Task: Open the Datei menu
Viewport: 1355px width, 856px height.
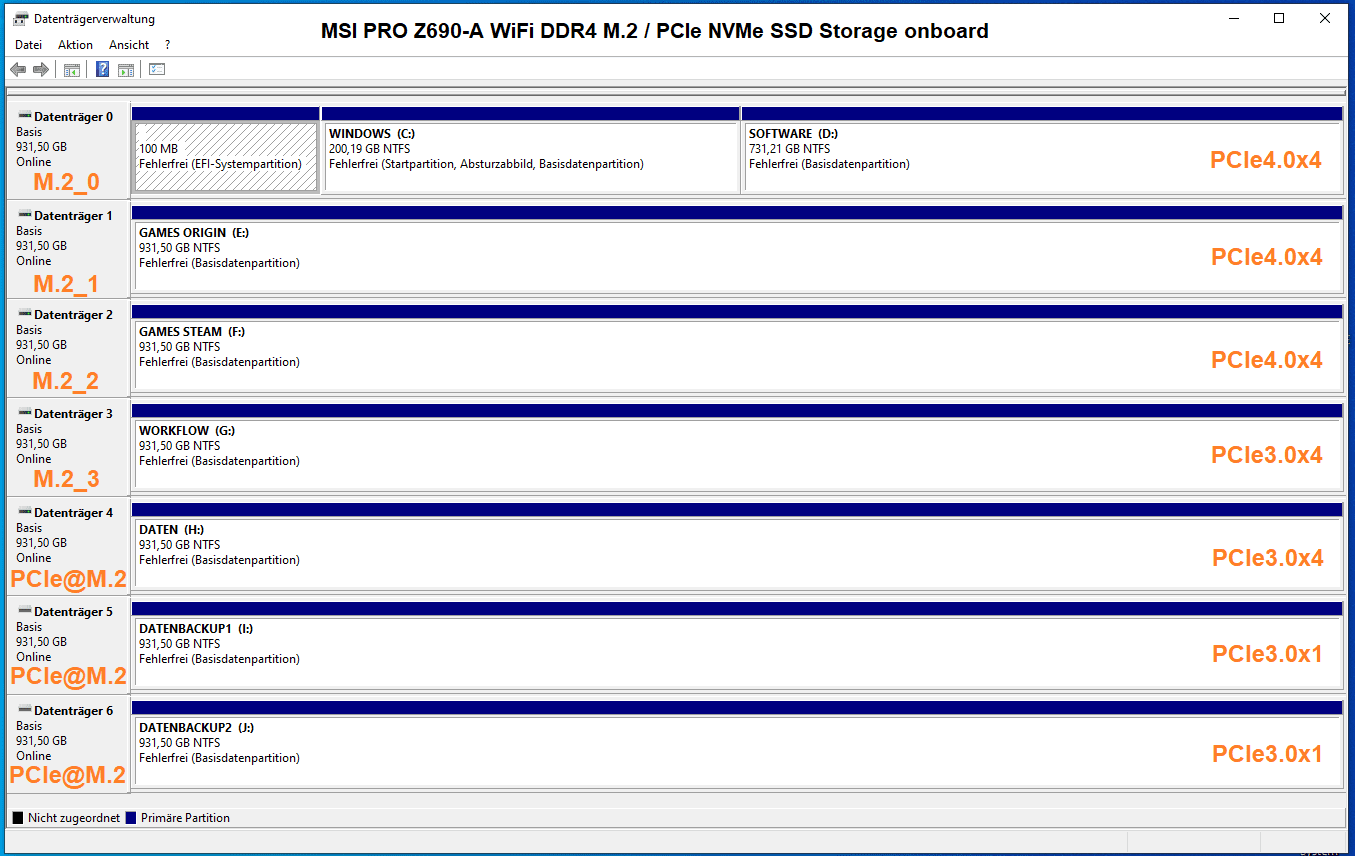Action: click(29, 45)
